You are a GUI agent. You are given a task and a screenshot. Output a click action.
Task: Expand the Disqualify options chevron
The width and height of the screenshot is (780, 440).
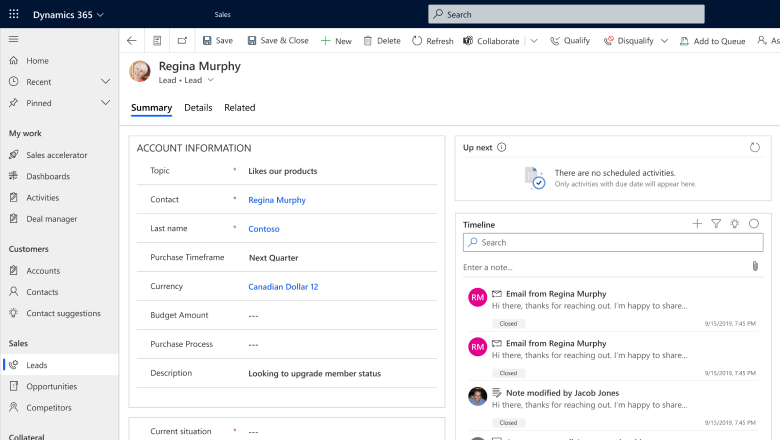pyautogui.click(x=664, y=41)
